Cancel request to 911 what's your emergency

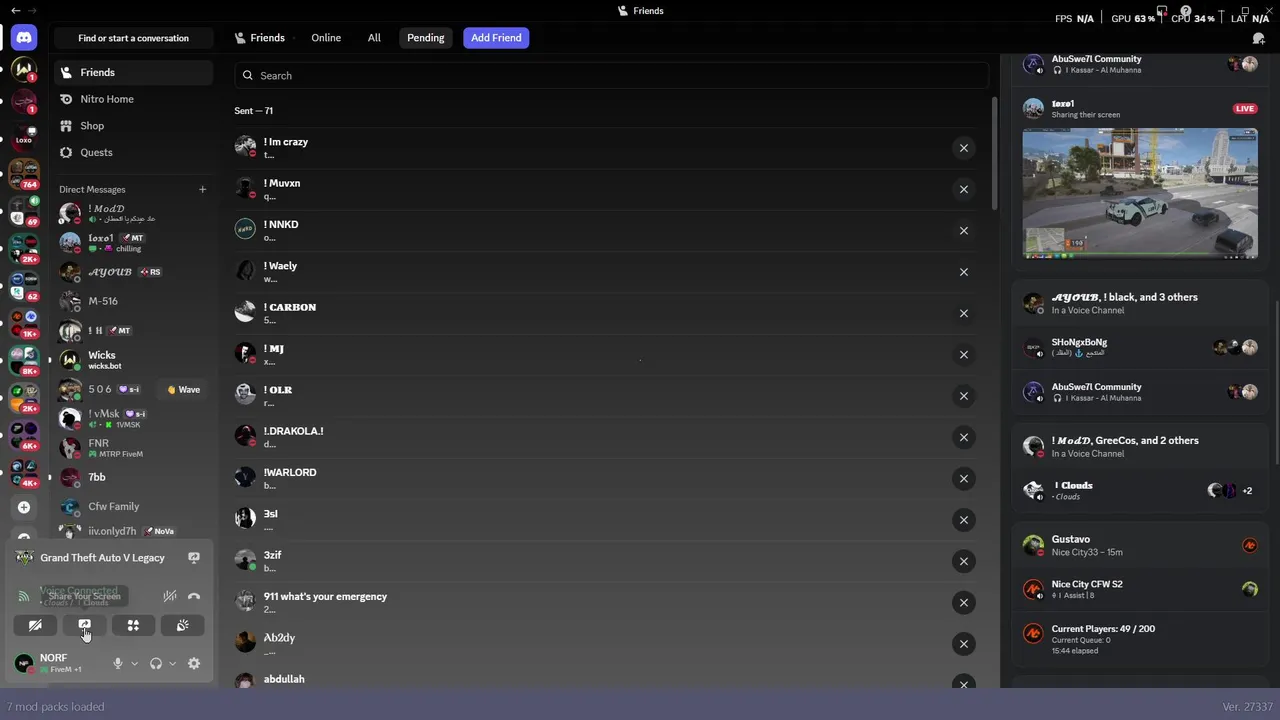(x=964, y=602)
